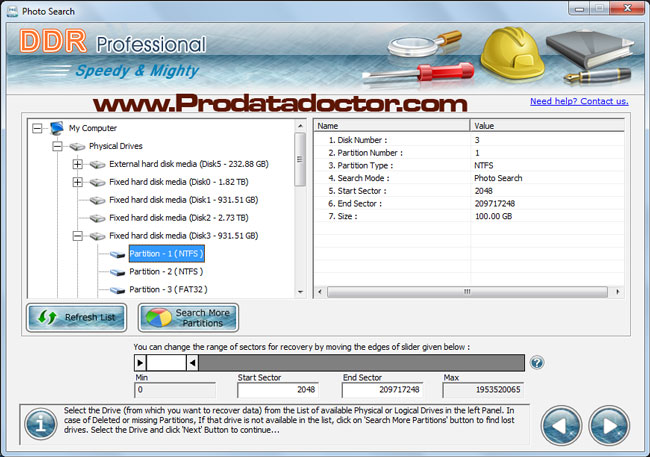Screen dimensions: 650x457
Task: Click the Start Sector input field
Action: 278,390
